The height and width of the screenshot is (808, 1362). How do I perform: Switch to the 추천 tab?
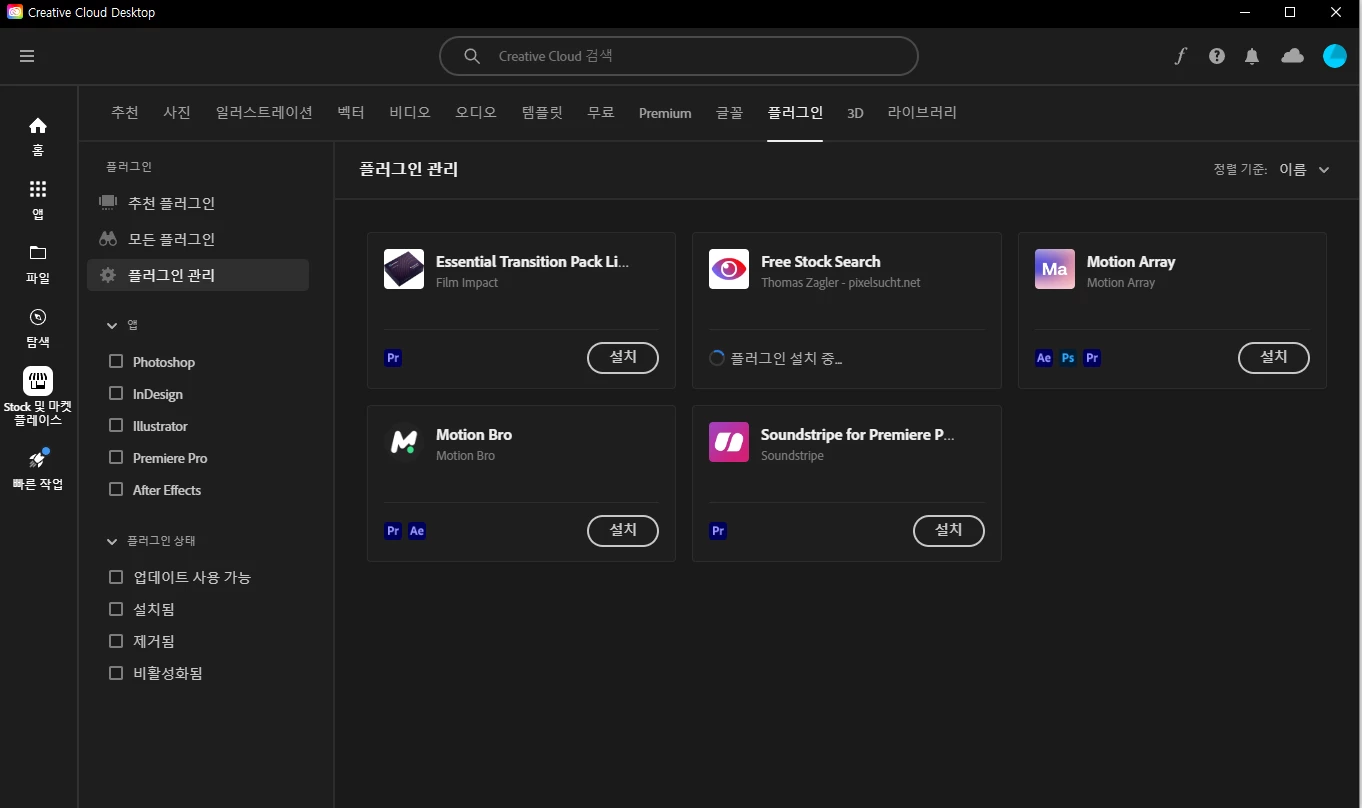125,113
